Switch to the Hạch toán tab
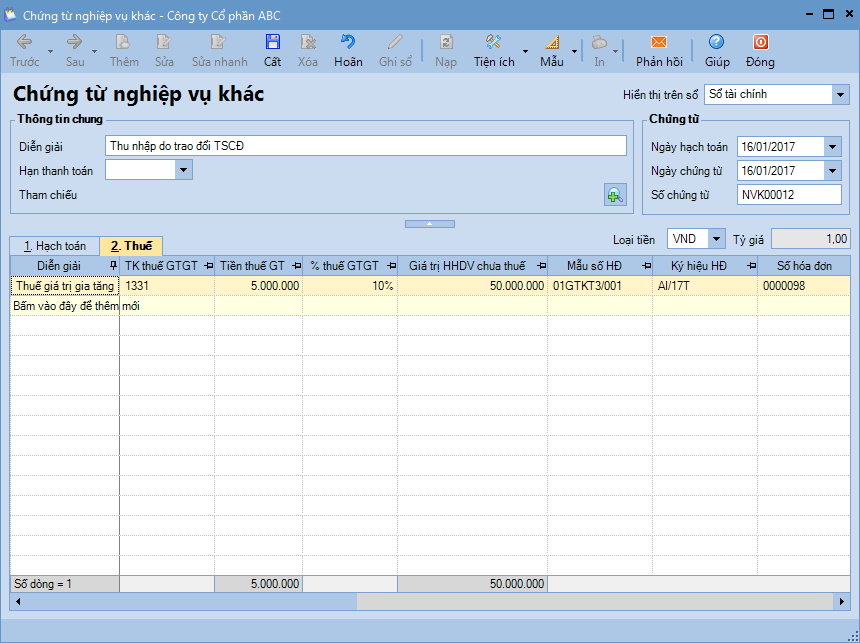 (55, 245)
